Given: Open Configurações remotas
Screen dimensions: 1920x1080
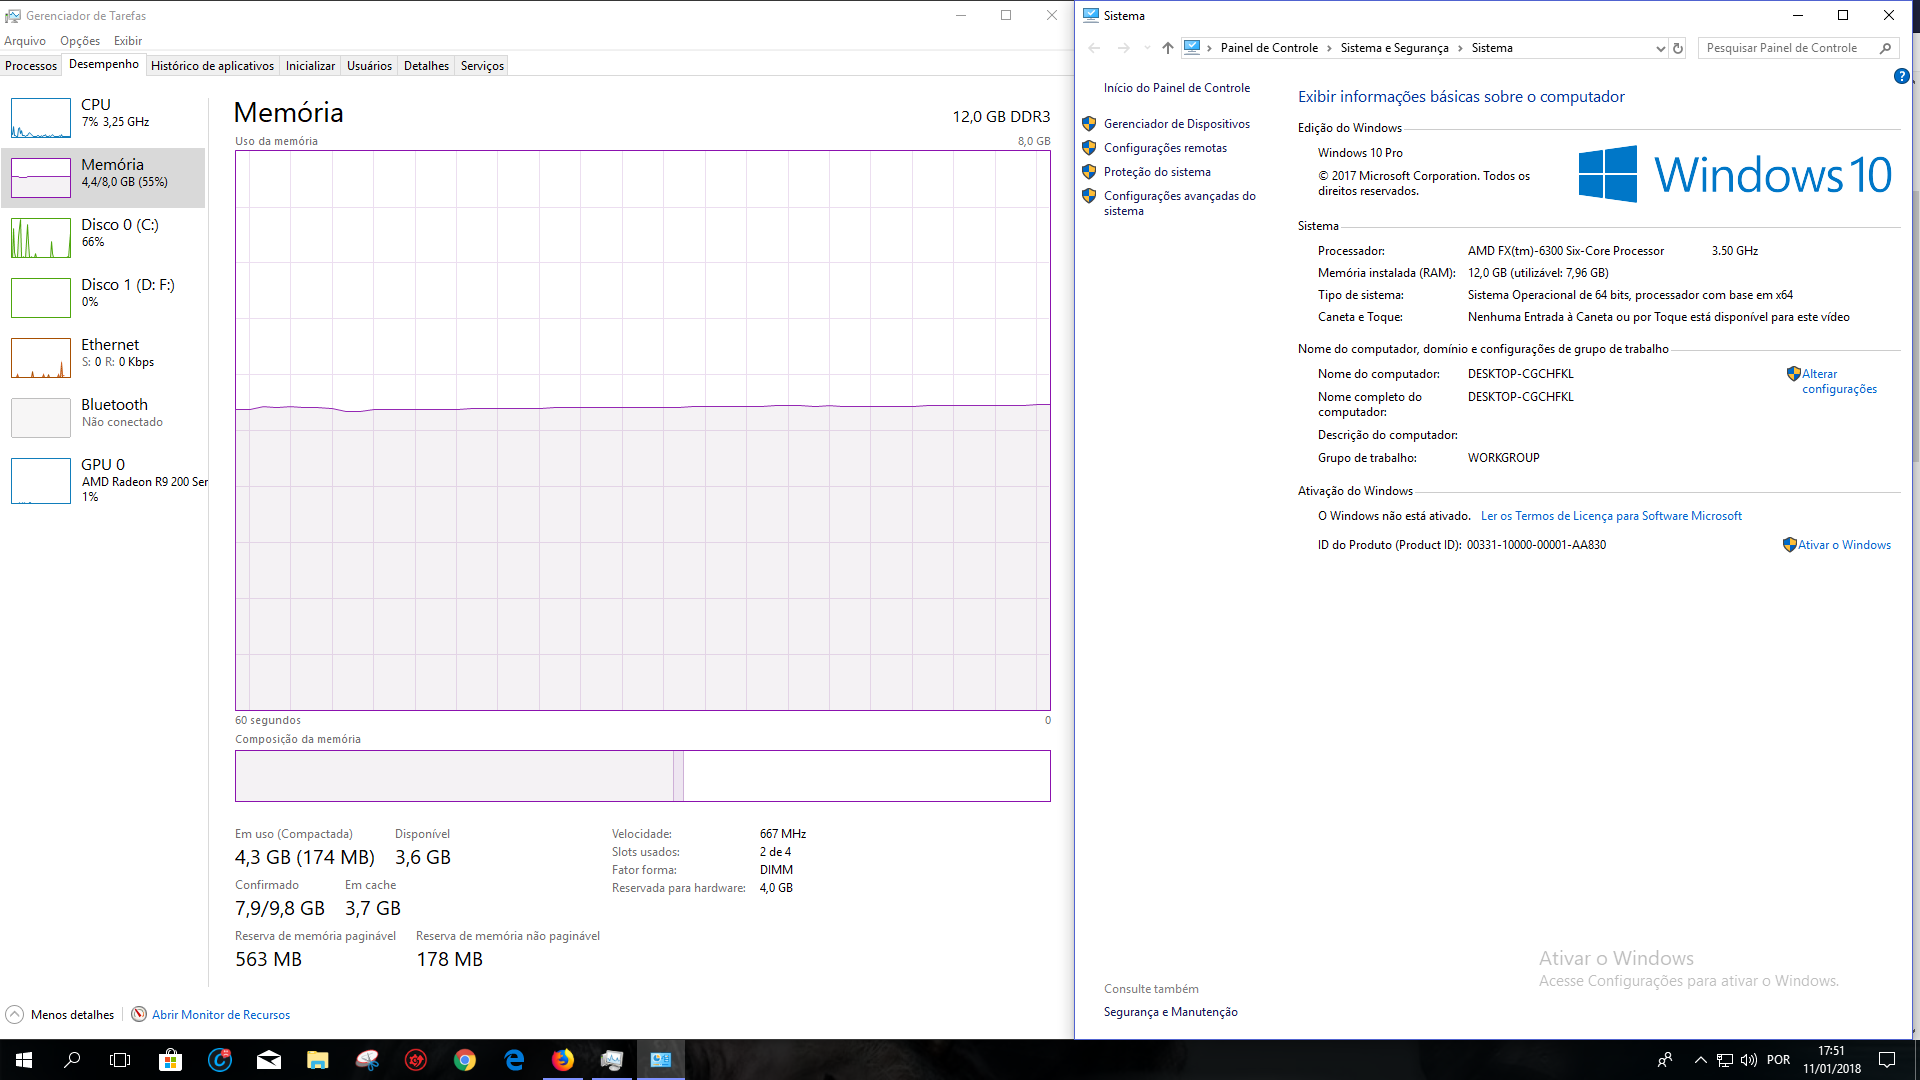Looking at the screenshot, I should (1165, 148).
